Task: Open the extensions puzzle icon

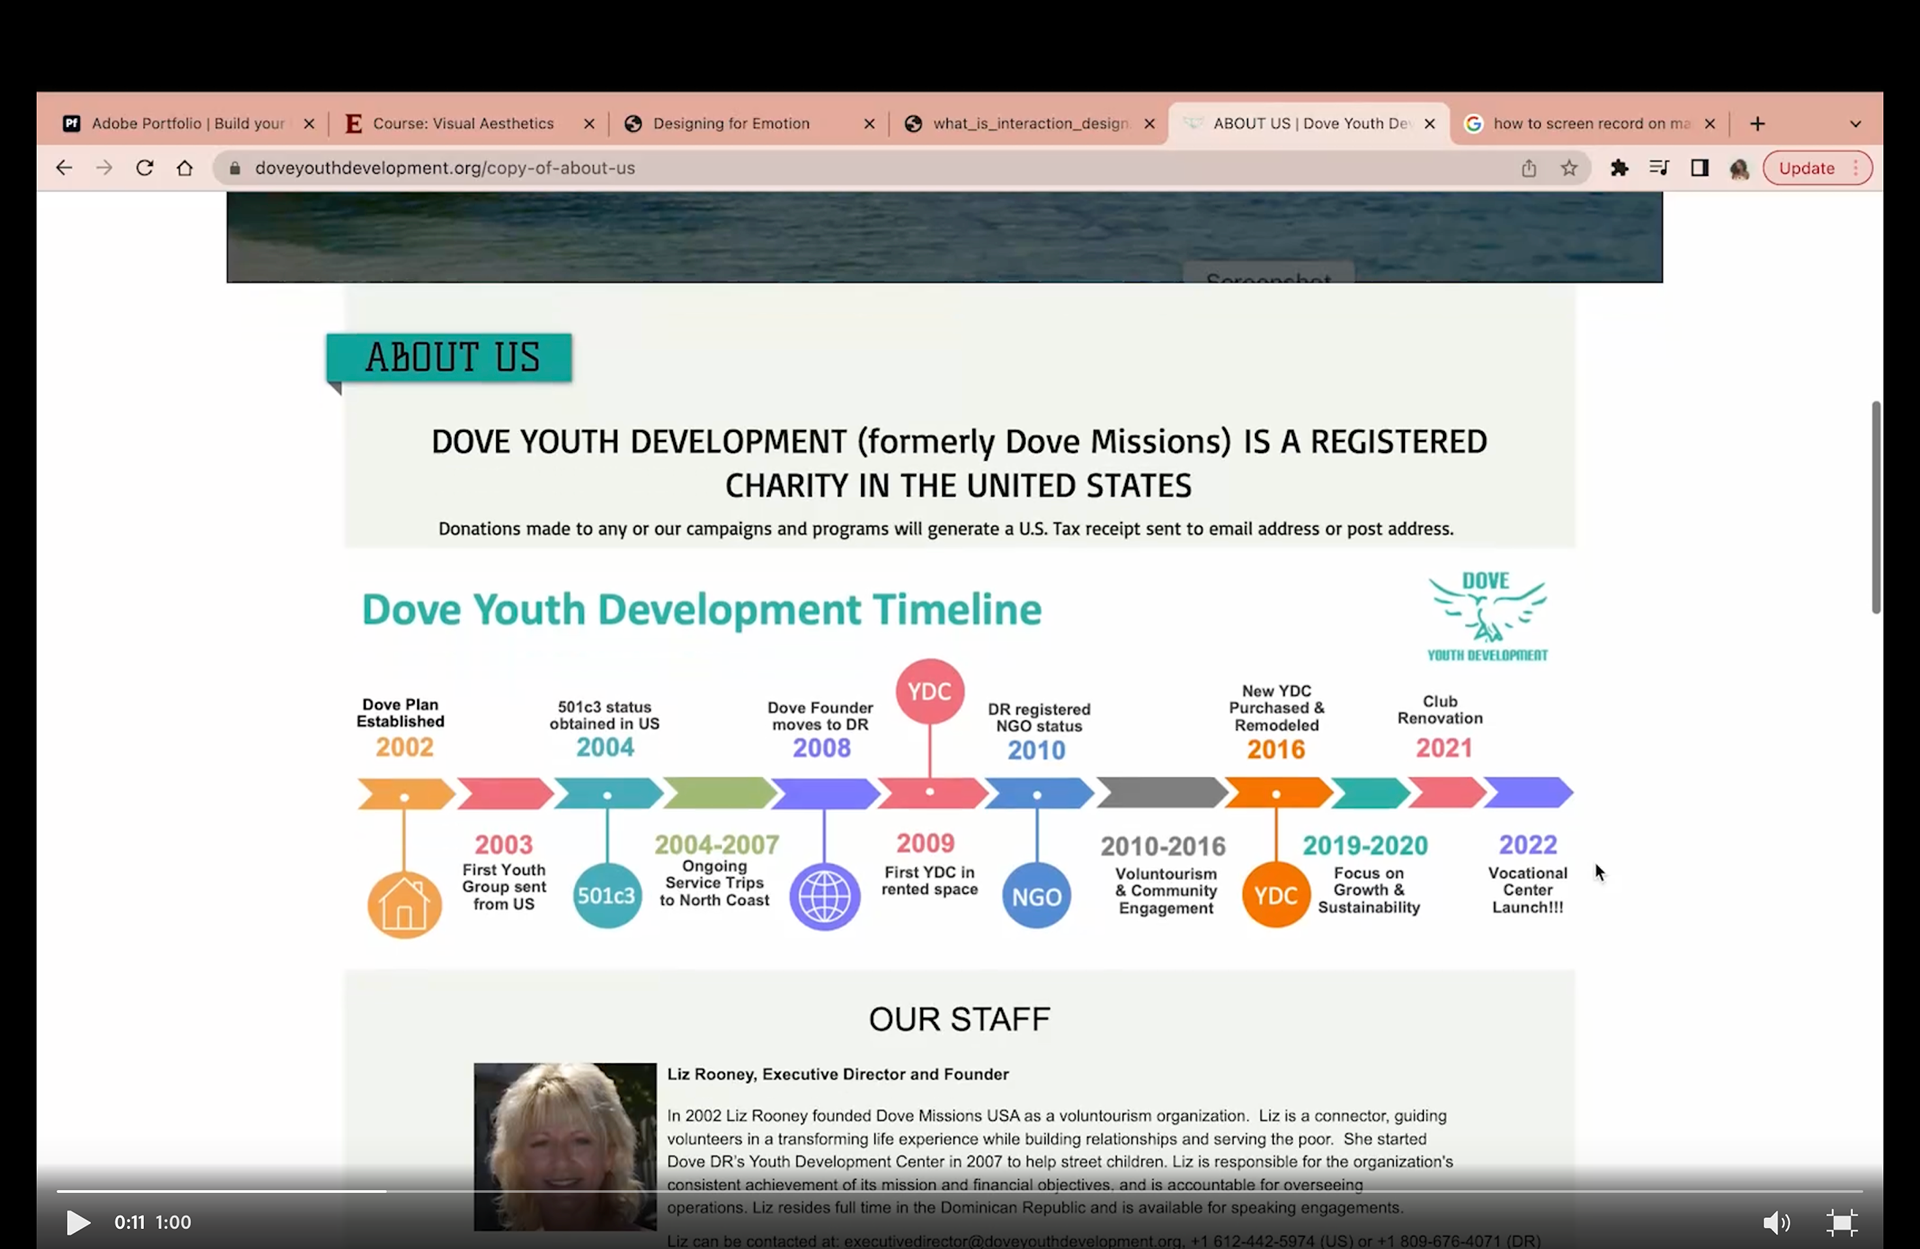Action: (1619, 168)
